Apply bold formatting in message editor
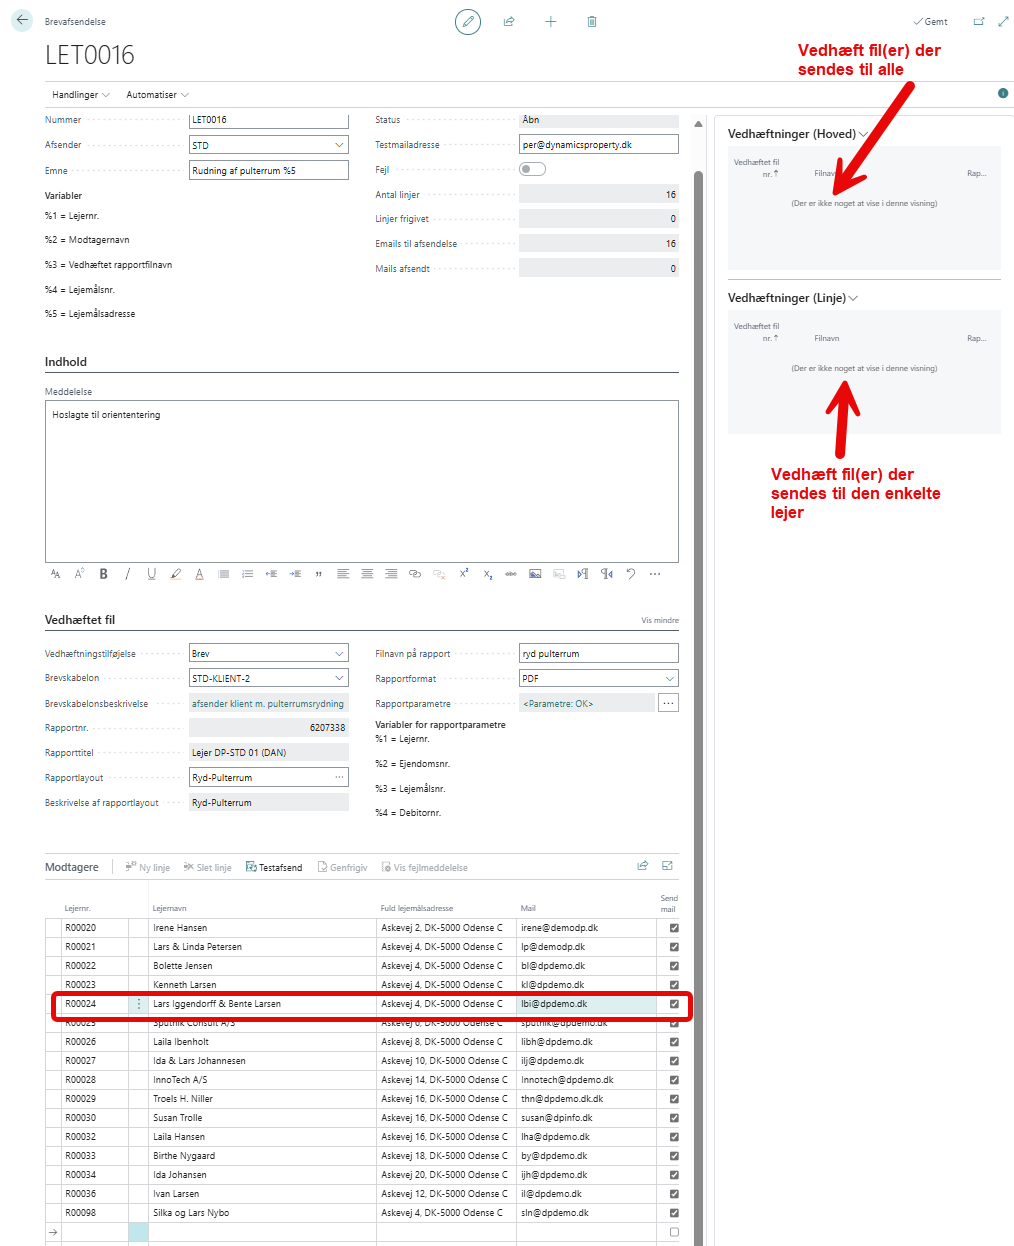The width and height of the screenshot is (1014, 1246). [x=103, y=574]
